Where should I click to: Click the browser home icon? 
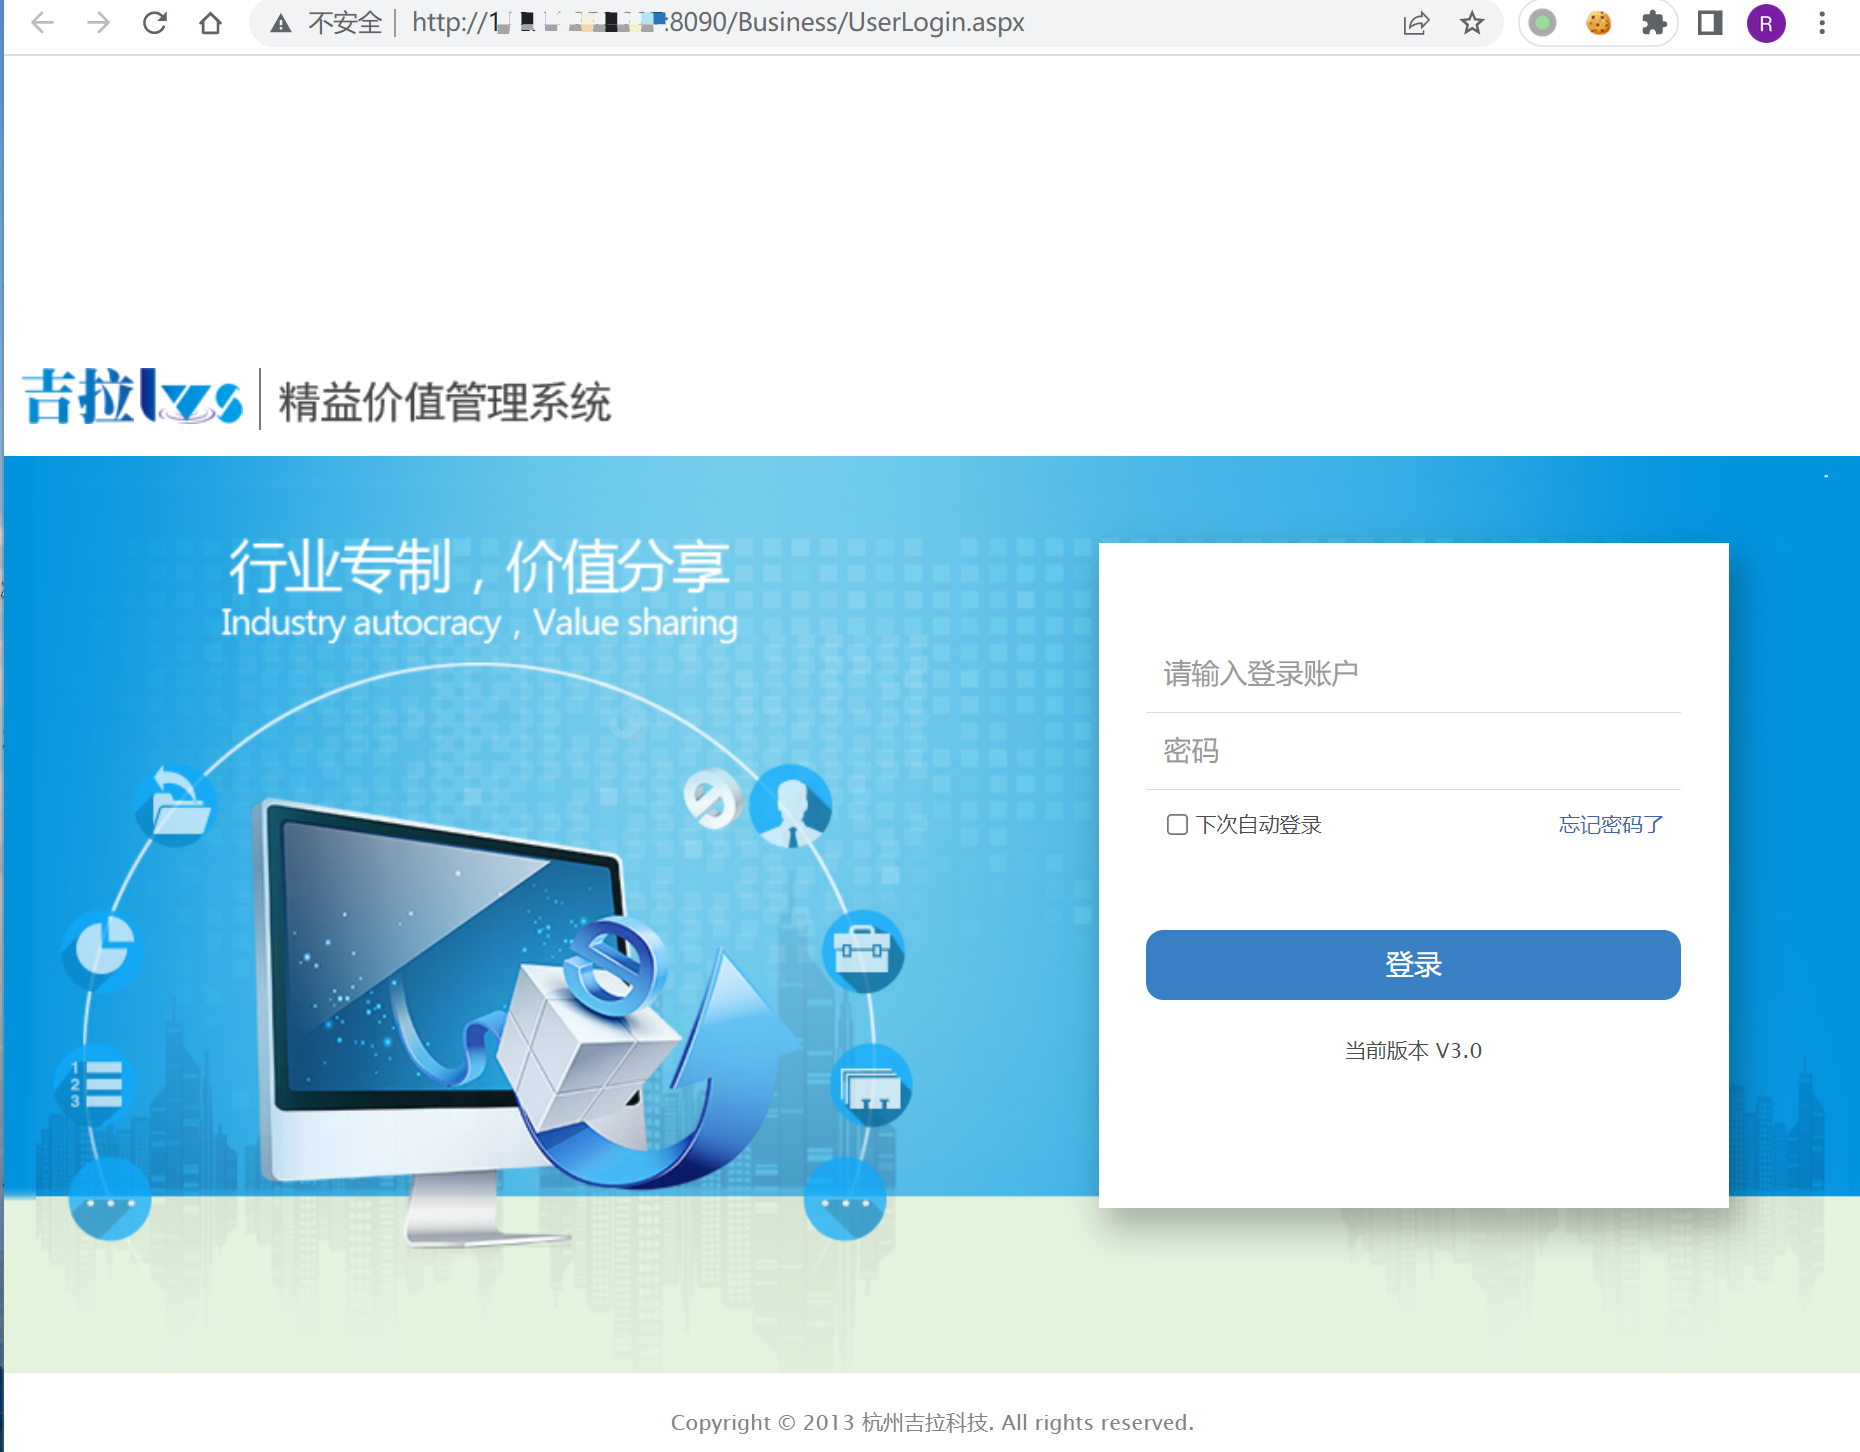pos(210,23)
